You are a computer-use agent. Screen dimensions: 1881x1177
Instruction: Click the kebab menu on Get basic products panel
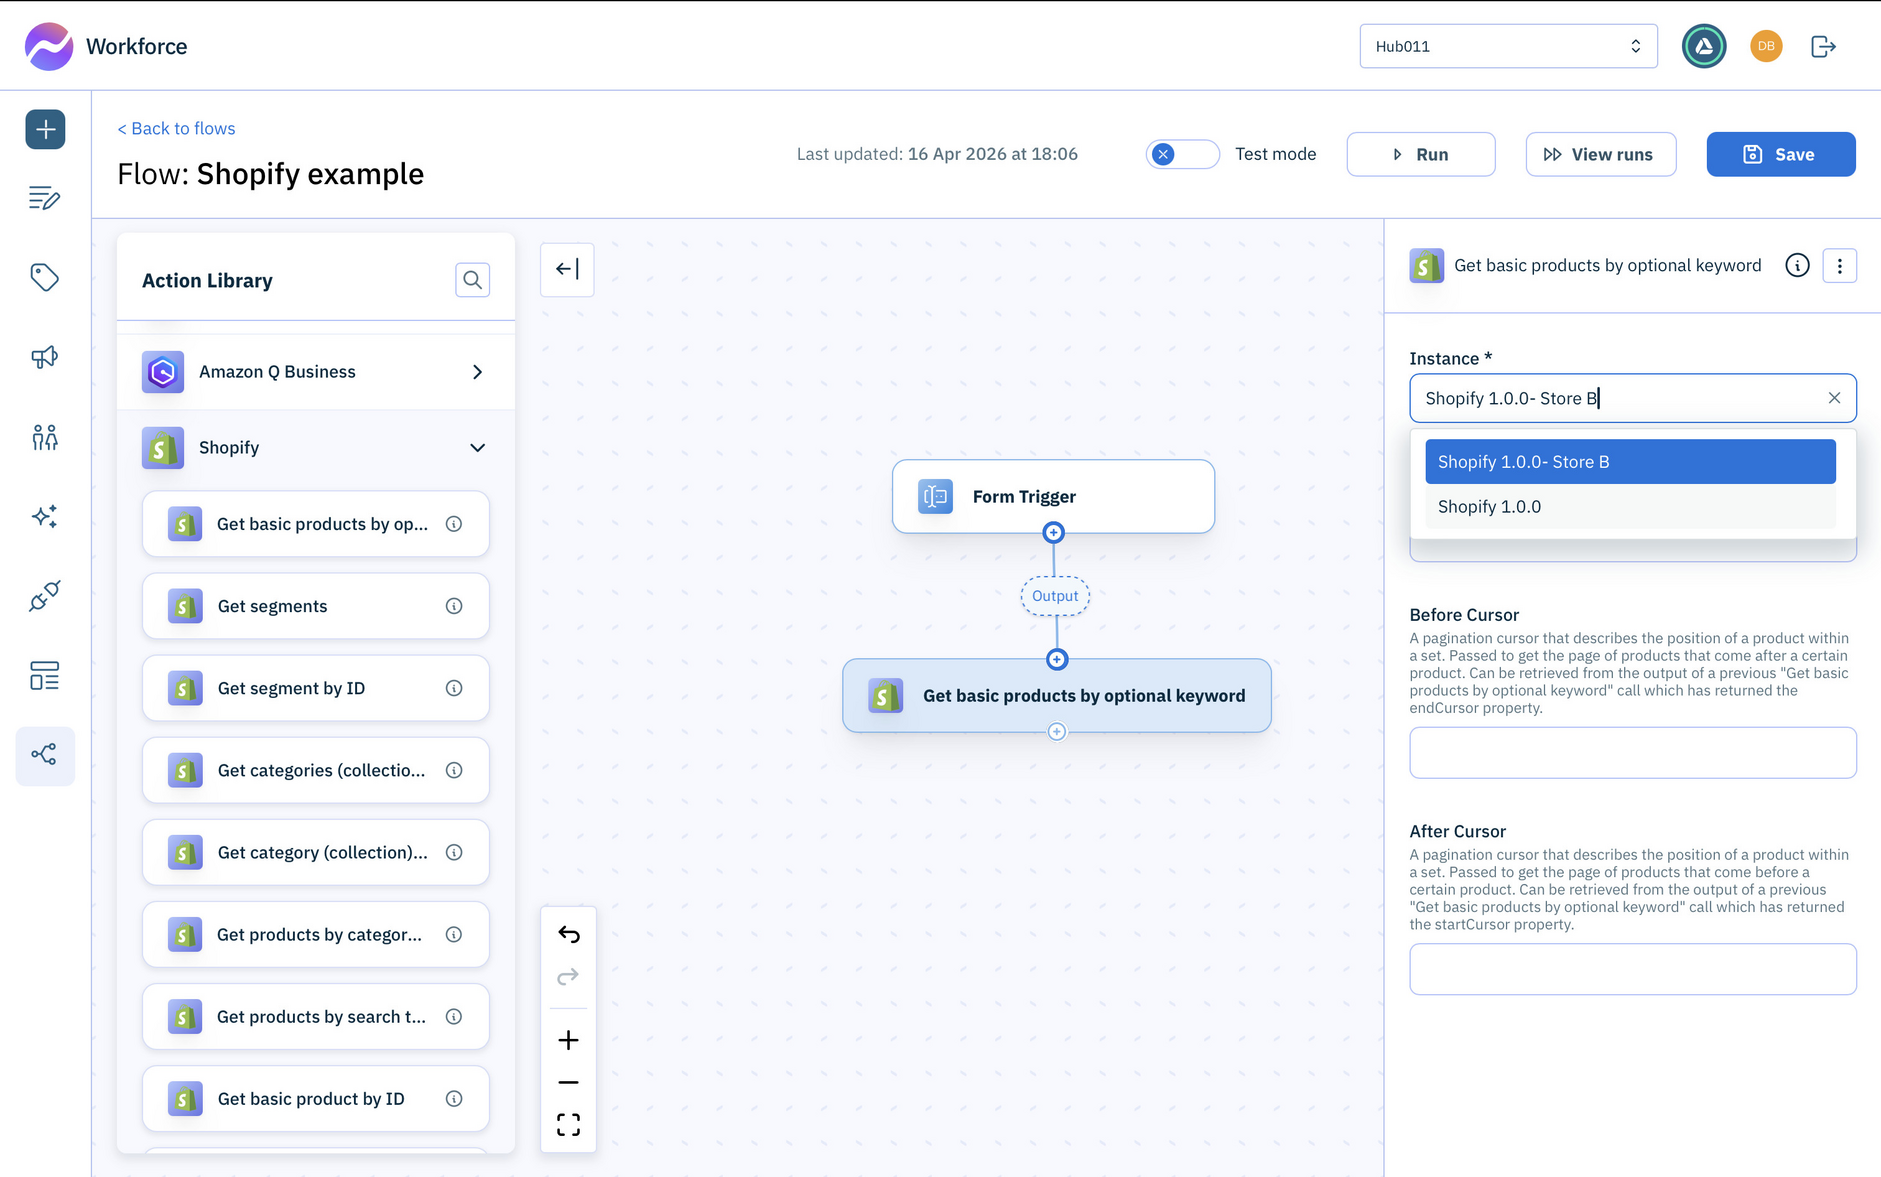pyautogui.click(x=1840, y=265)
